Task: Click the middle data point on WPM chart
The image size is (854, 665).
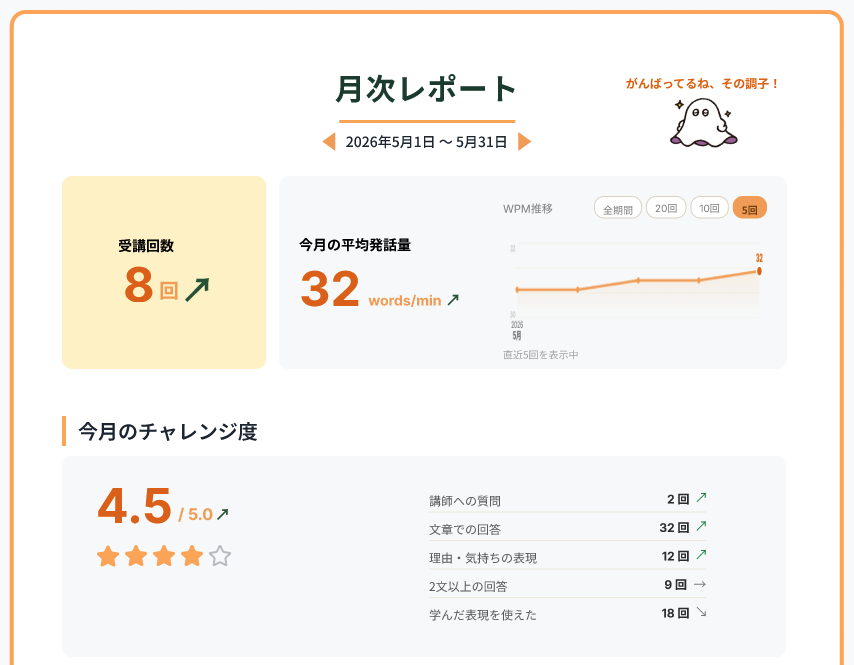Action: [638, 280]
